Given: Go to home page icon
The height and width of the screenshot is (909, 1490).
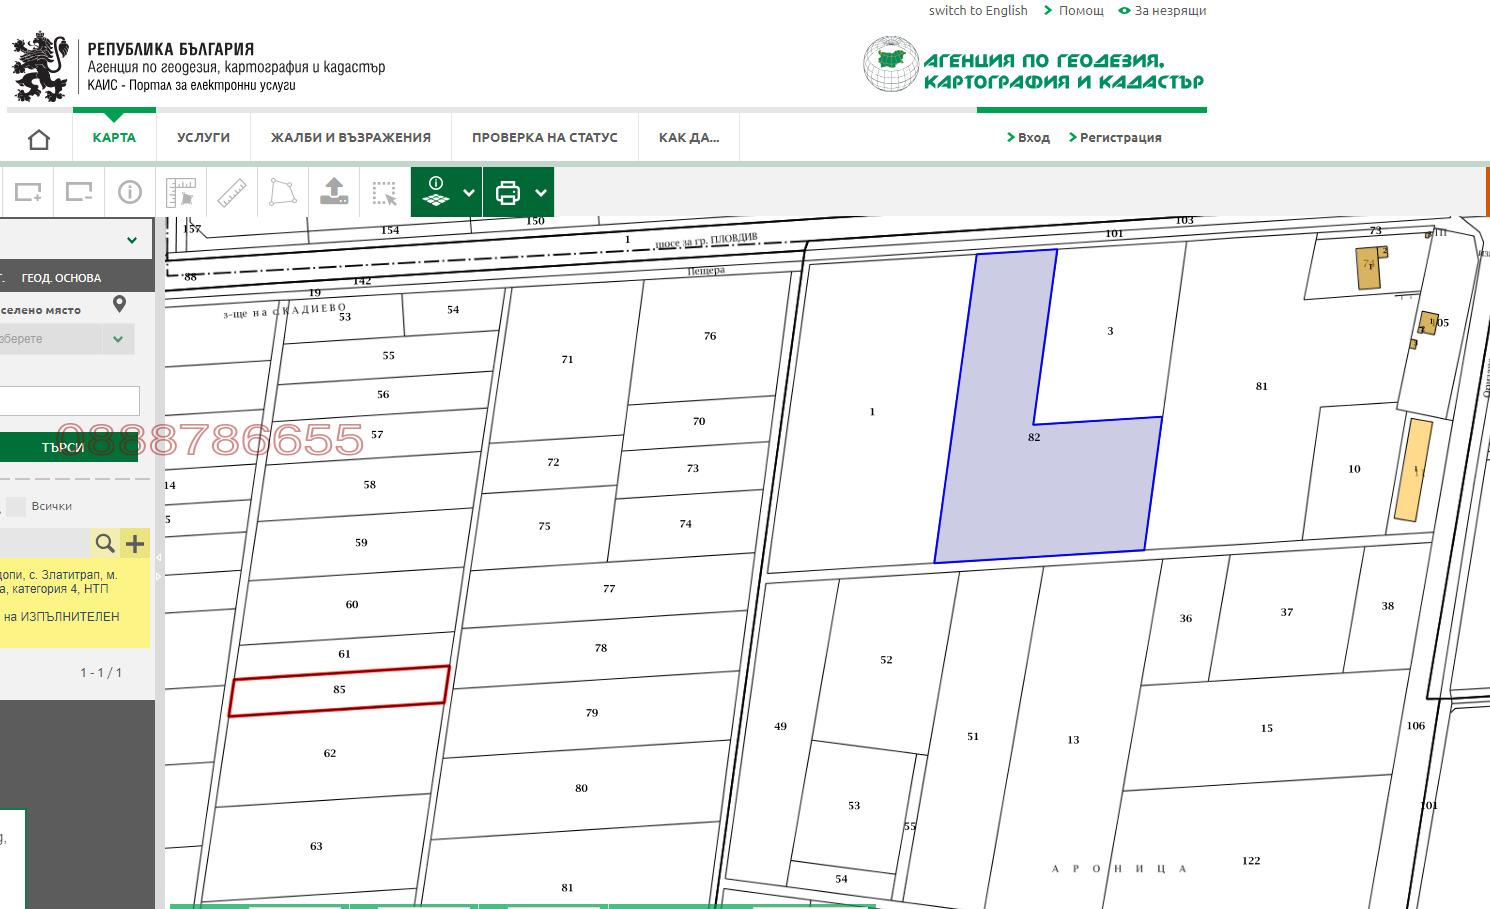Looking at the screenshot, I should 38,137.
